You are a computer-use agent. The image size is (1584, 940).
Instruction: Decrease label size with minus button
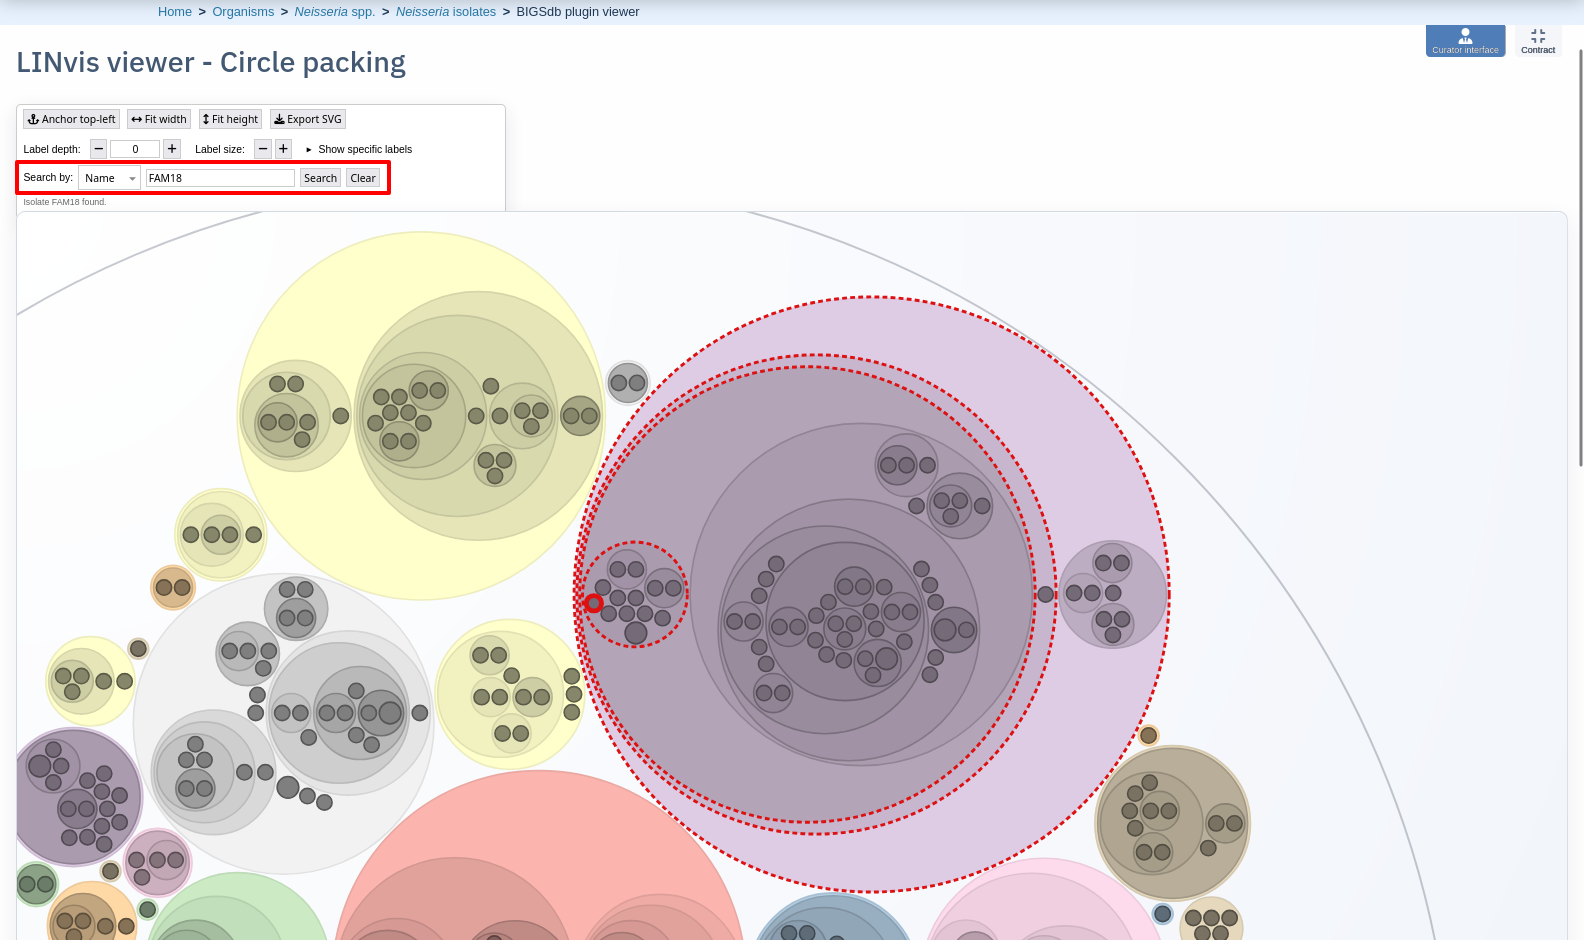262,149
